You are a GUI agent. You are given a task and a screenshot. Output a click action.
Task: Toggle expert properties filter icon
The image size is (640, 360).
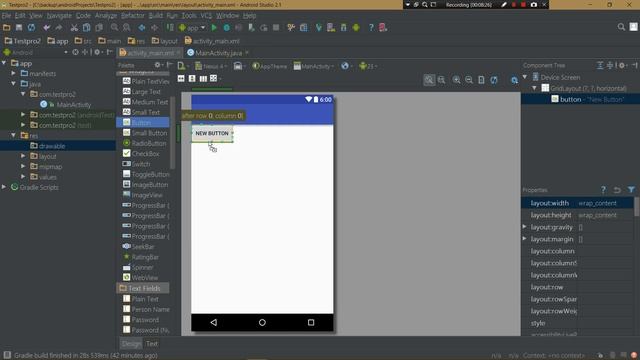631,190
